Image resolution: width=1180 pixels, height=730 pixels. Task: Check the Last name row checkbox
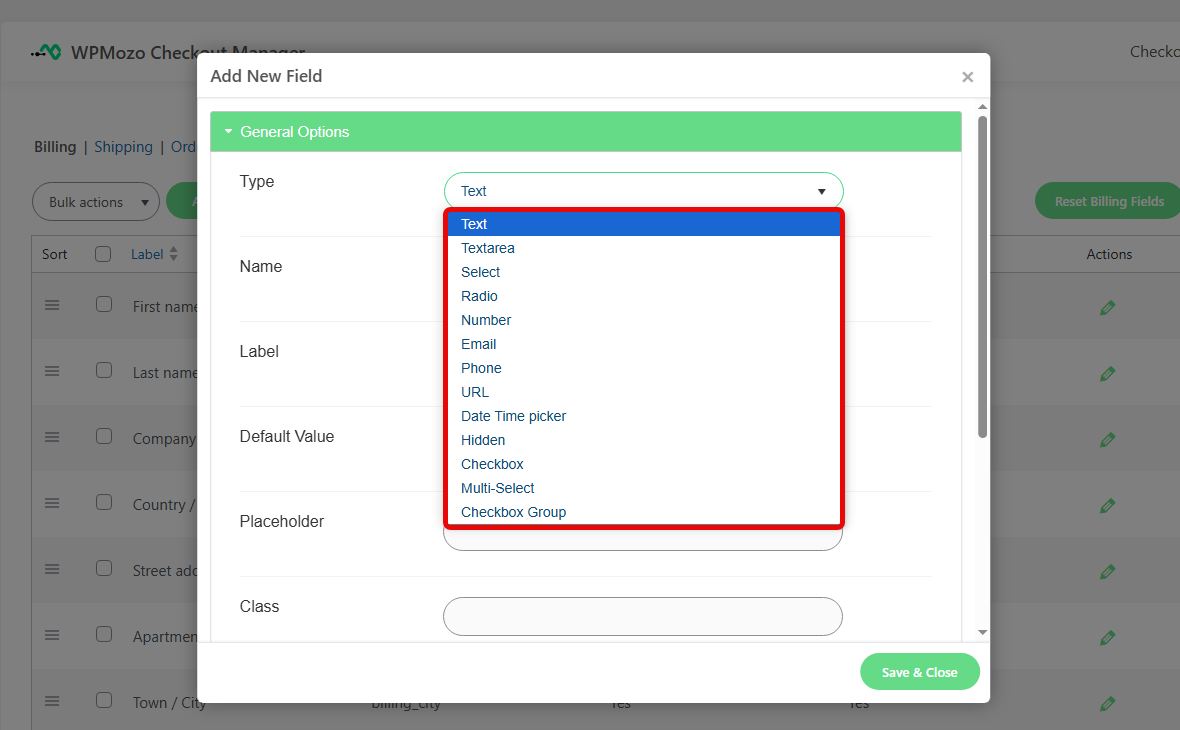point(104,370)
